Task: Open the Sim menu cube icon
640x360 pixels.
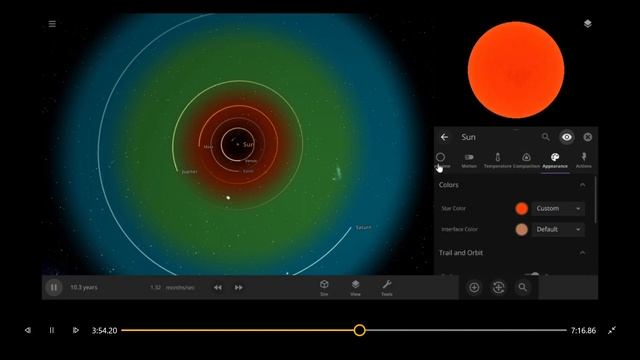Action: pyautogui.click(x=324, y=287)
